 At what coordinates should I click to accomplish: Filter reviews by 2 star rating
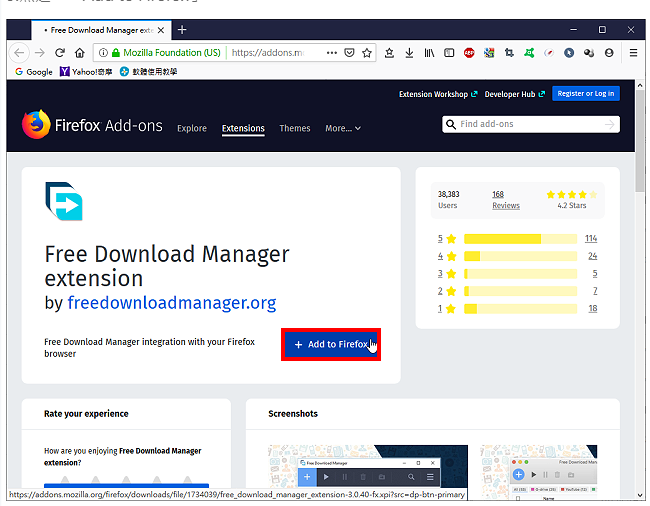[447, 291]
